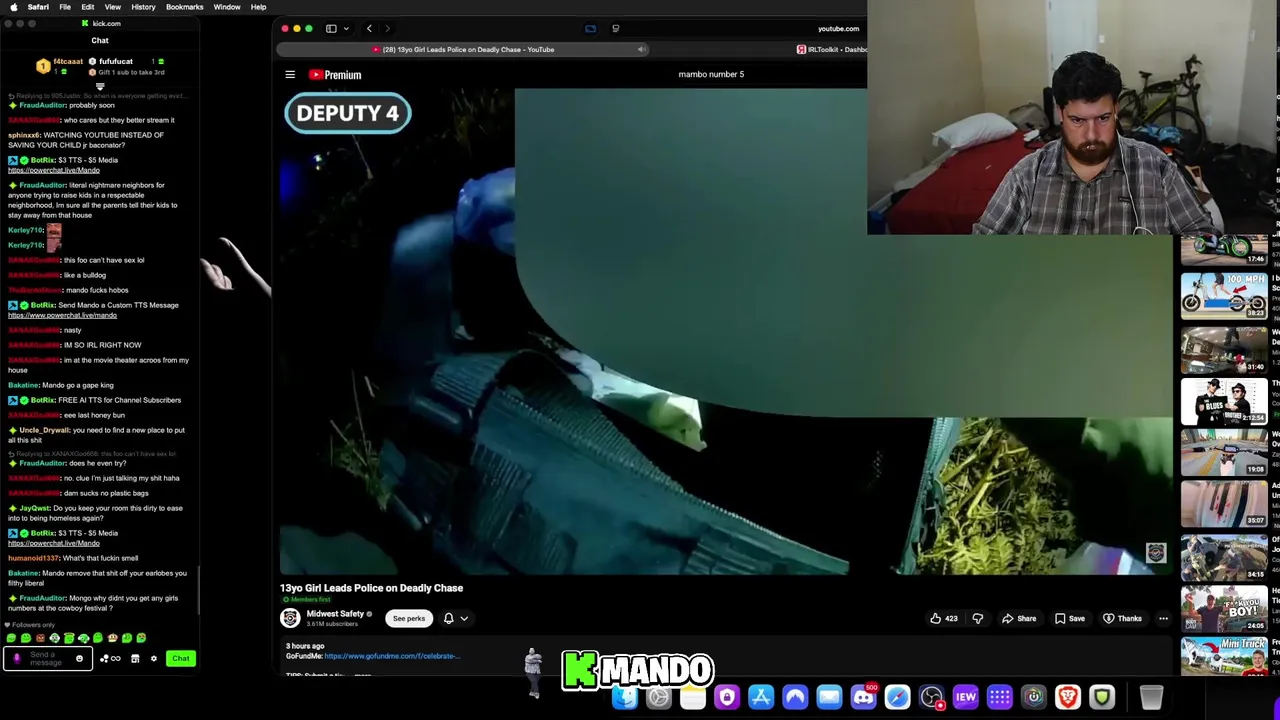
Task: Open the Mini Truck recommended video thumbnail
Action: pyautogui.click(x=1224, y=656)
